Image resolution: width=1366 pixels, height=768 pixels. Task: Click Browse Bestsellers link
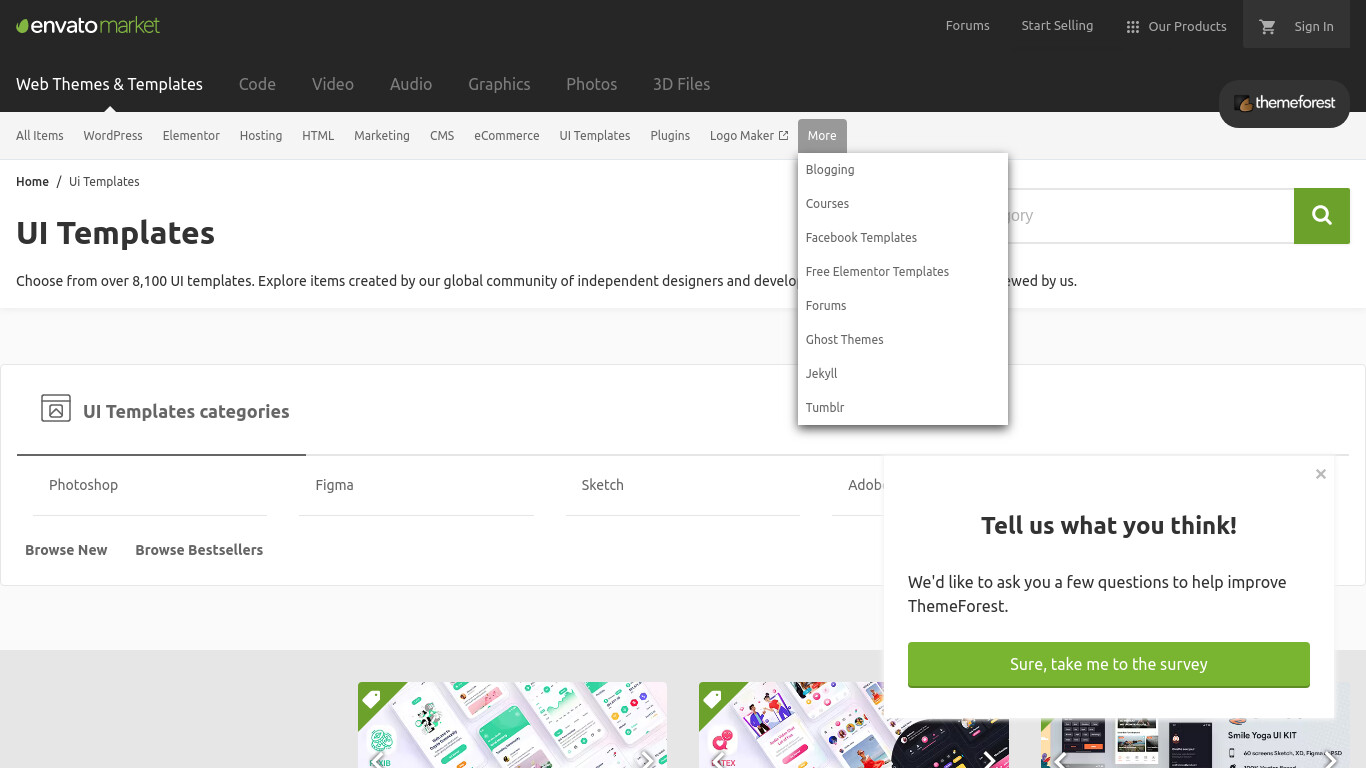click(x=199, y=550)
